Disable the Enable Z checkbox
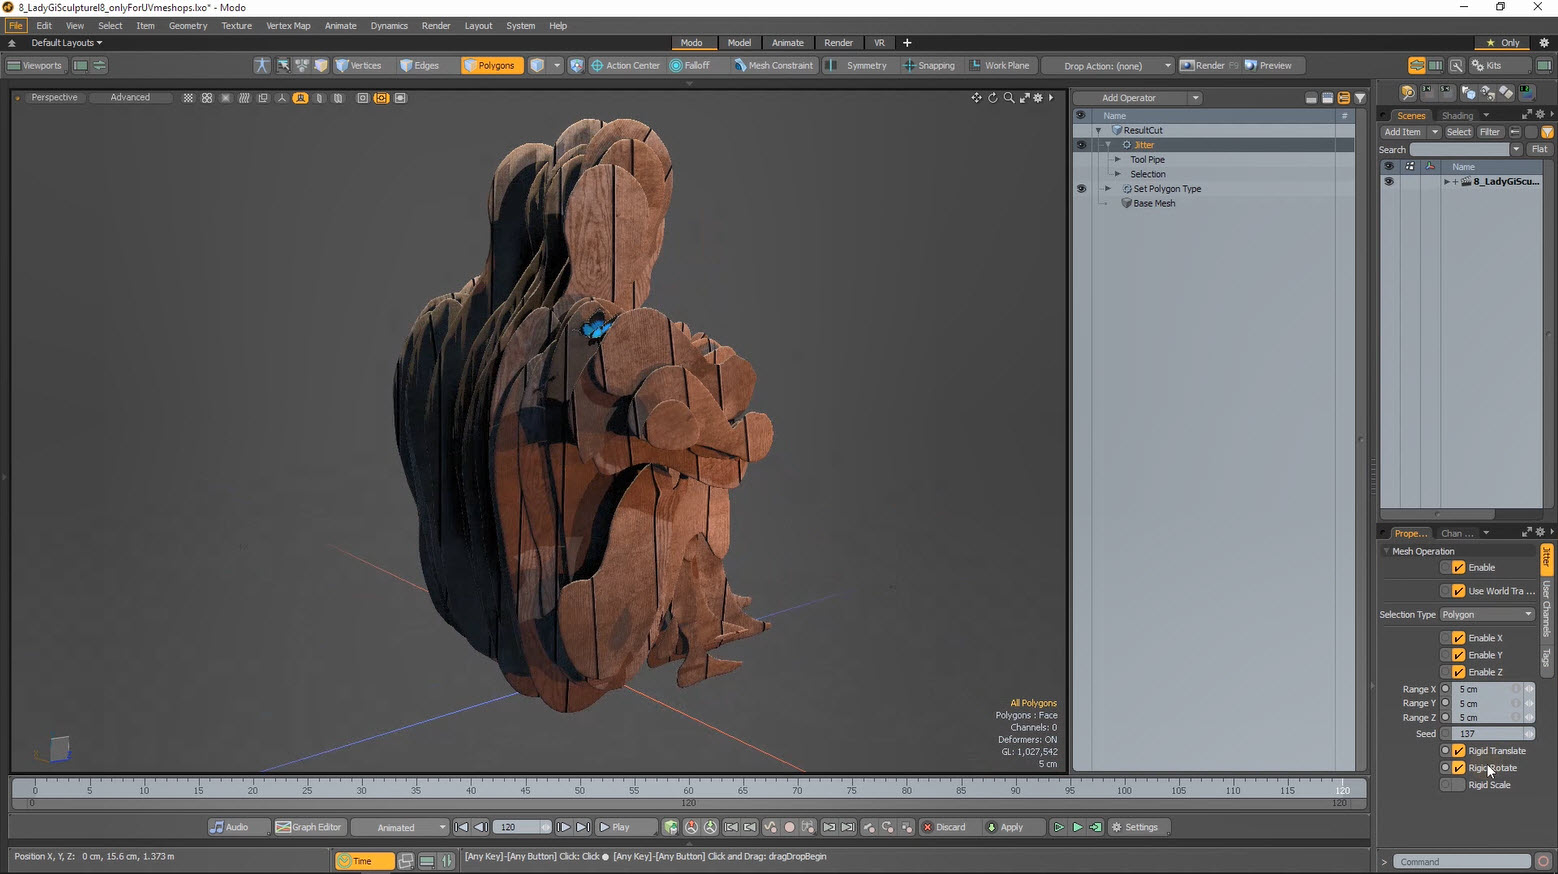 click(x=1456, y=671)
